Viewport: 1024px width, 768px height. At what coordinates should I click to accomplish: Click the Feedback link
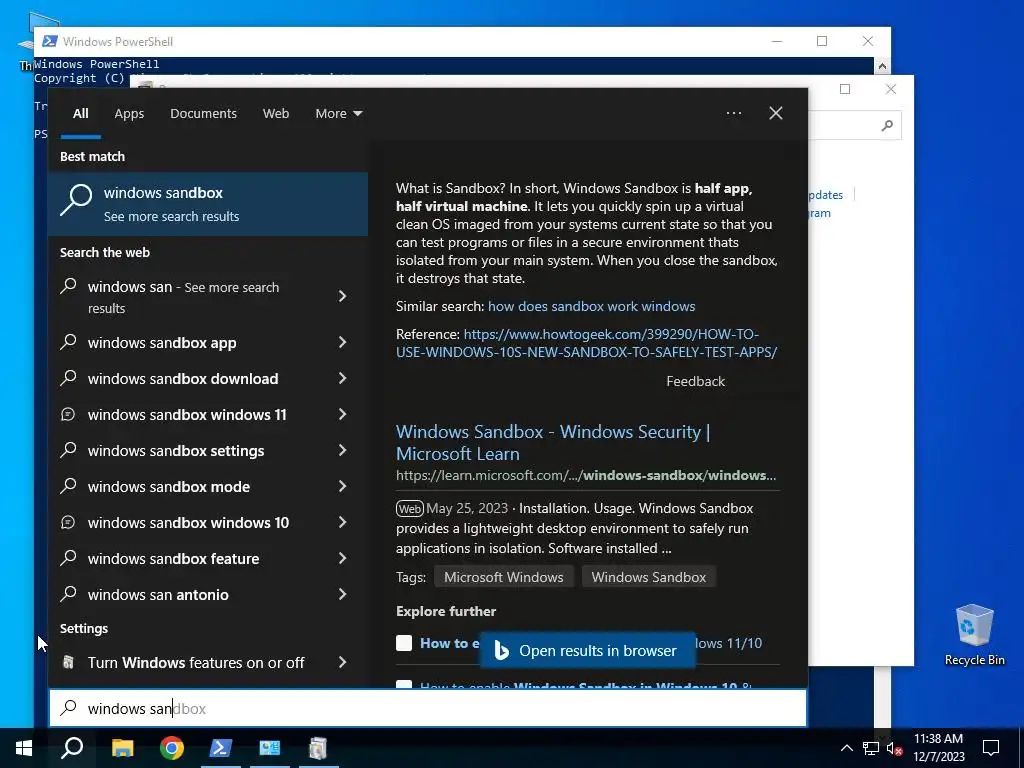click(x=695, y=381)
